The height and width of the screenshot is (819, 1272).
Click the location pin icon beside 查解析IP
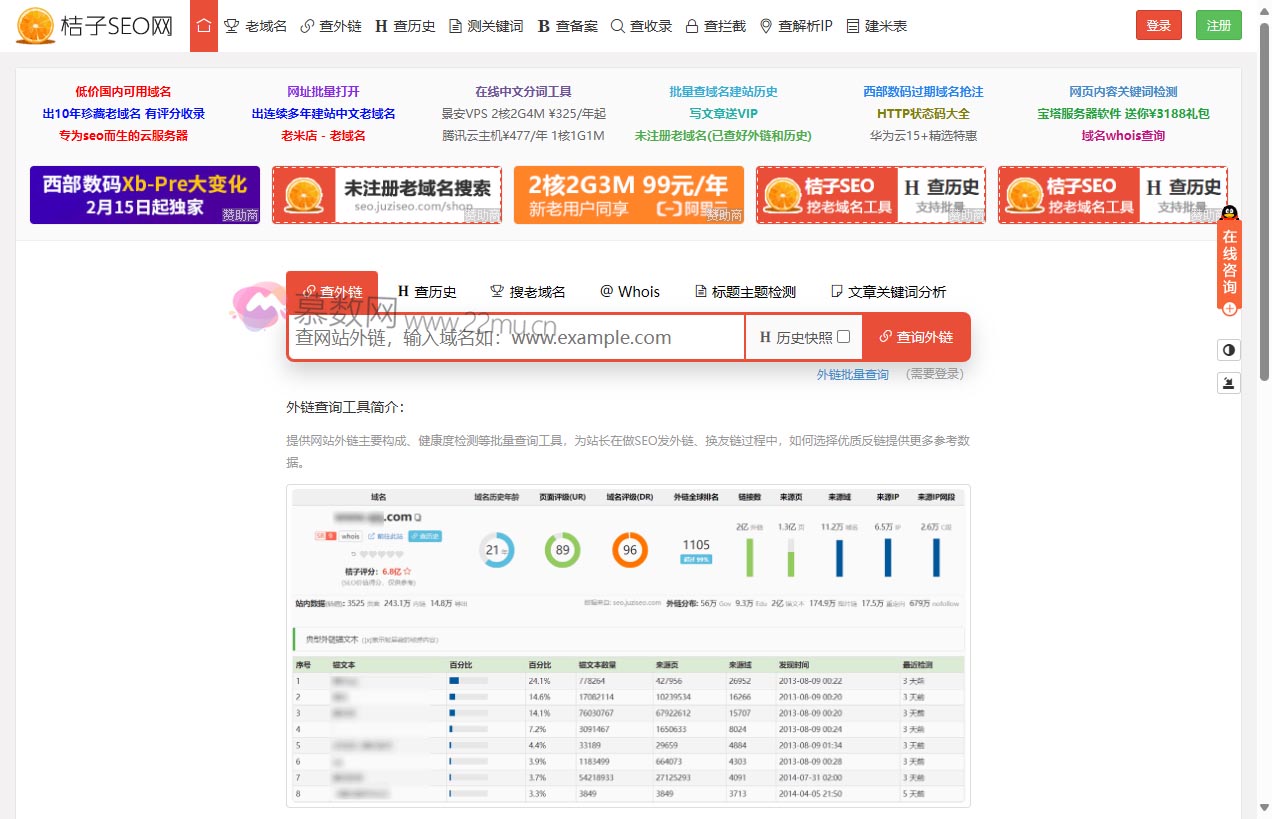click(764, 25)
